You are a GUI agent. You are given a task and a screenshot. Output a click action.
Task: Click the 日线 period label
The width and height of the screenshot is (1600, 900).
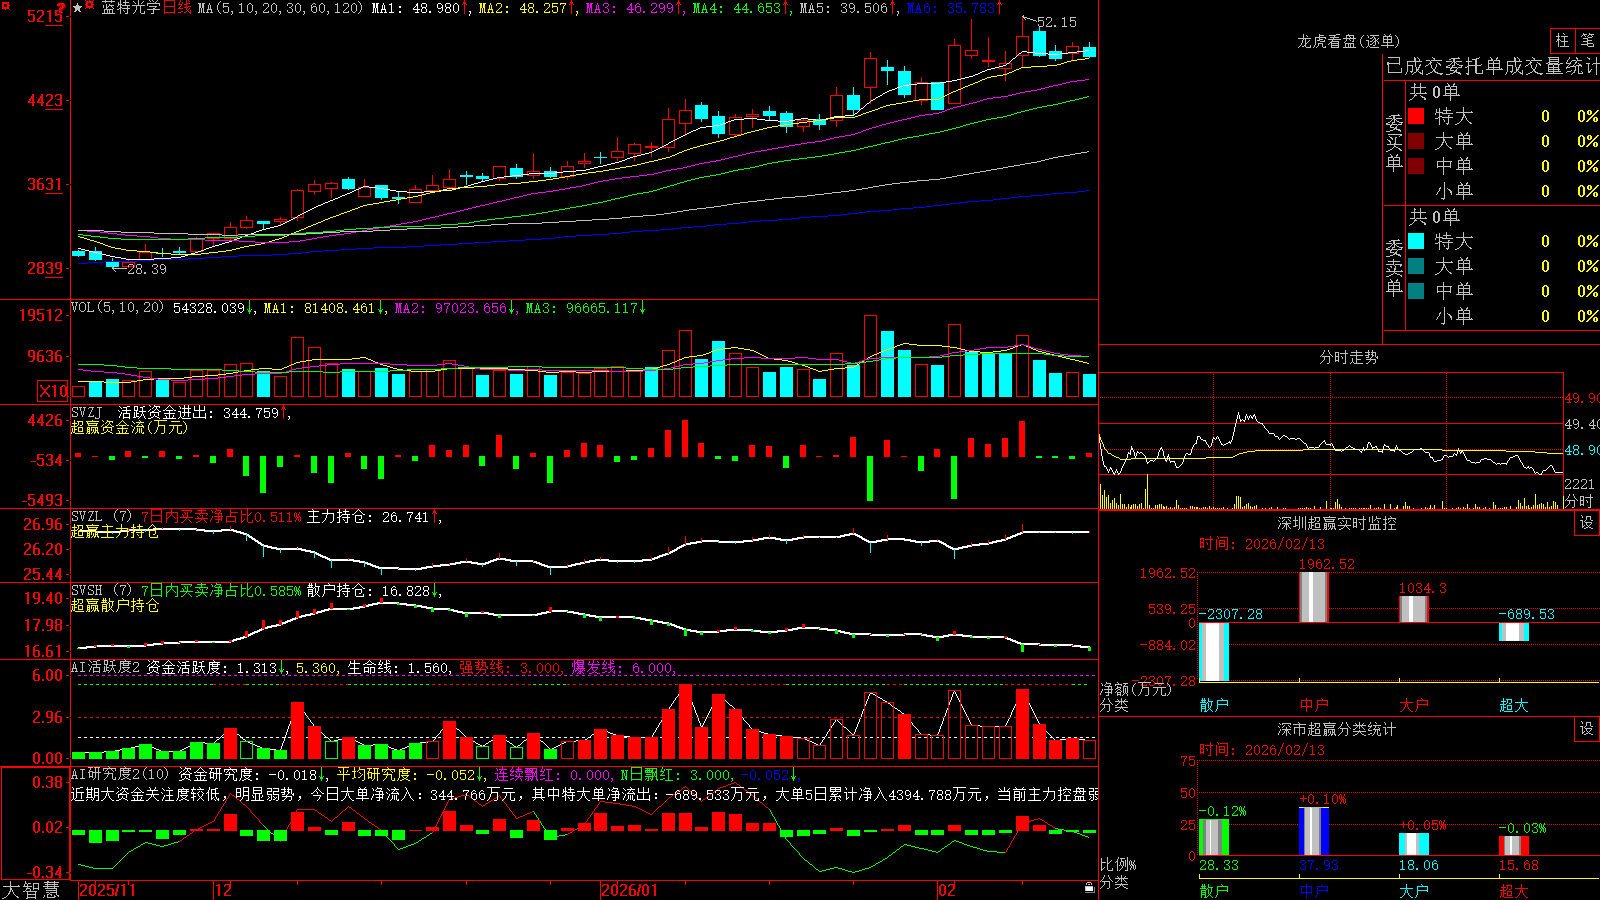177,8
